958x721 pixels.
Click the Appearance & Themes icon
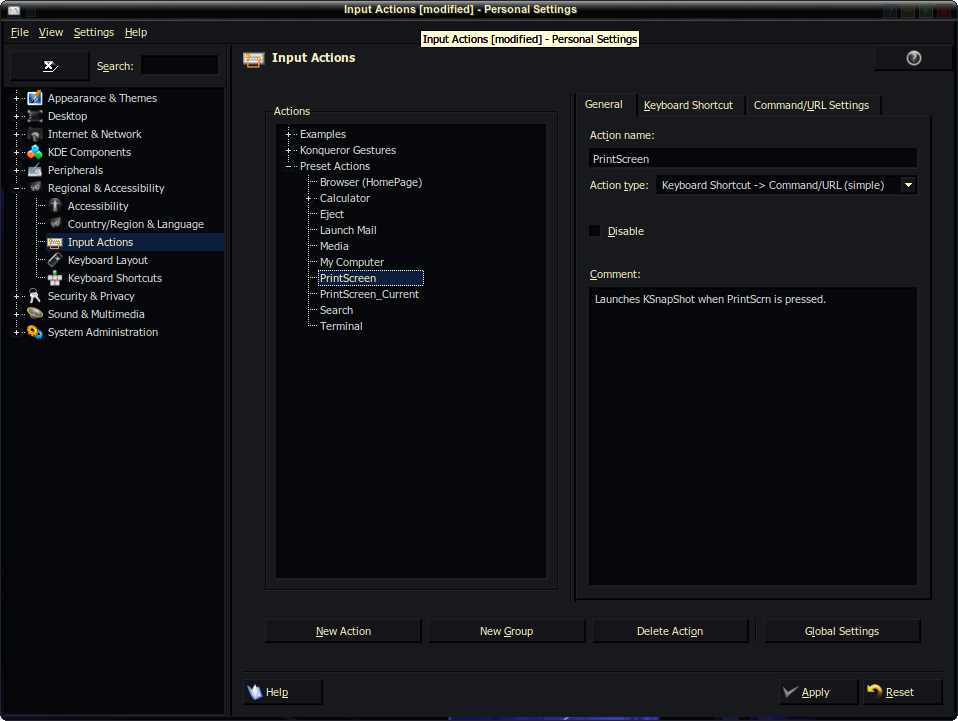pos(35,98)
